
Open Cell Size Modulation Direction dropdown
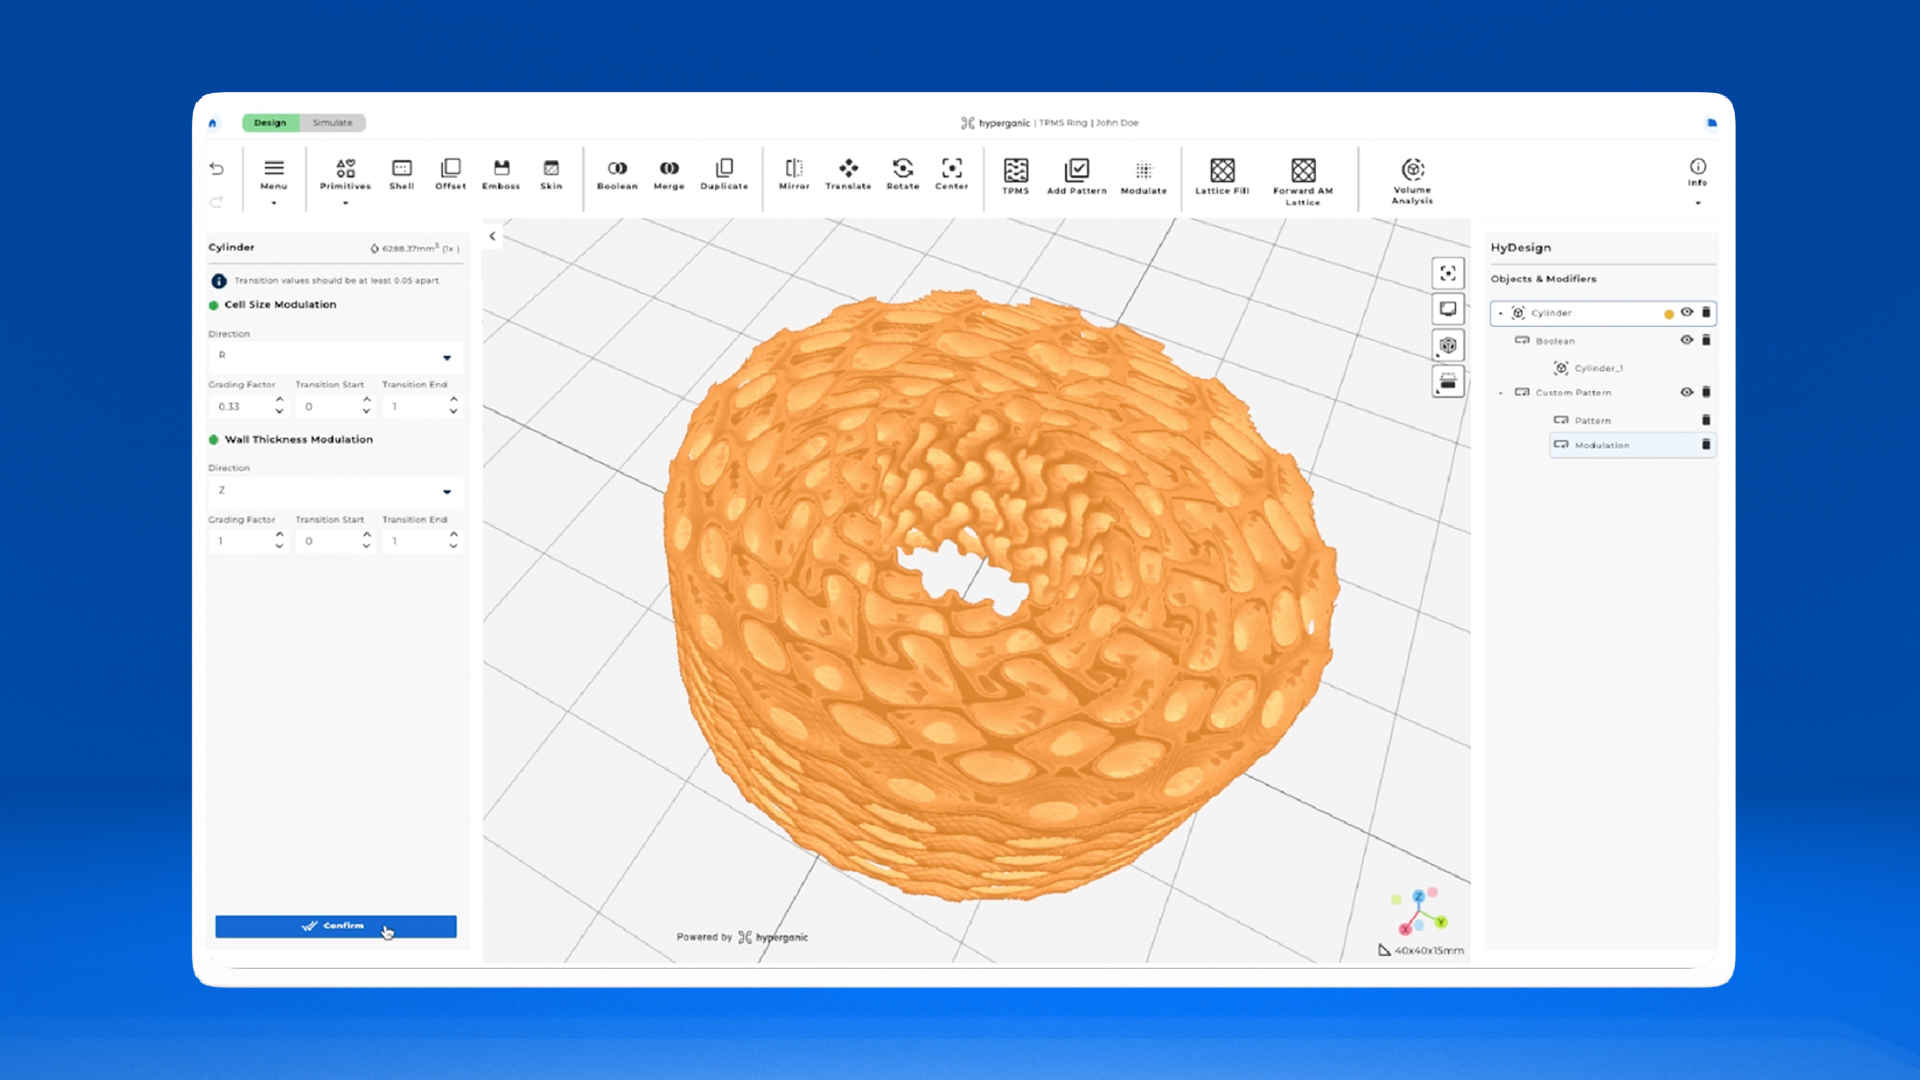335,357
